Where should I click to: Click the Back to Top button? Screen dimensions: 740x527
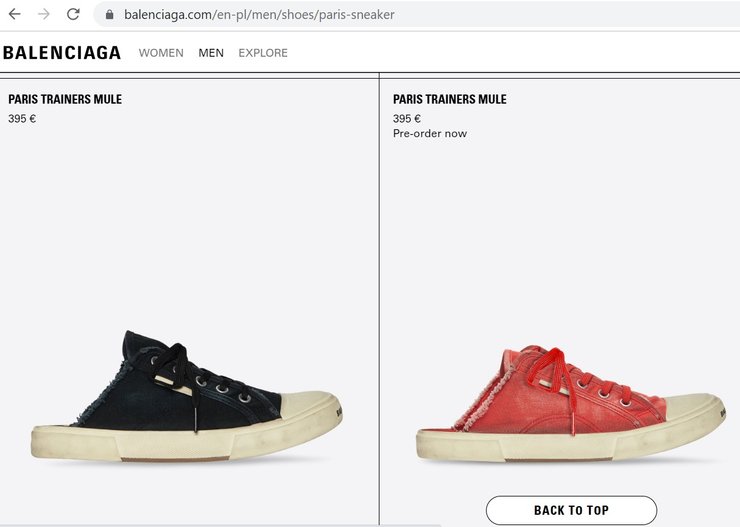[571, 510]
